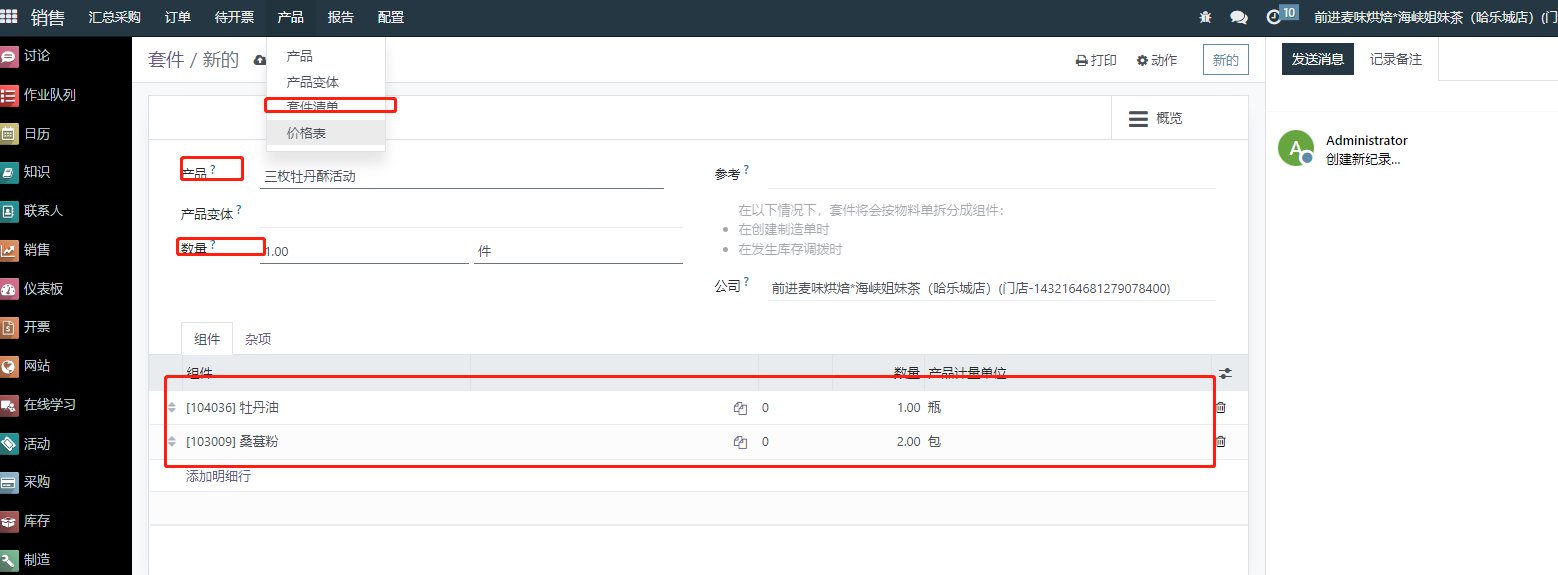The width and height of the screenshot is (1558, 575).
Task: Delete the 牡丹油 component row
Action: [x=1220, y=407]
